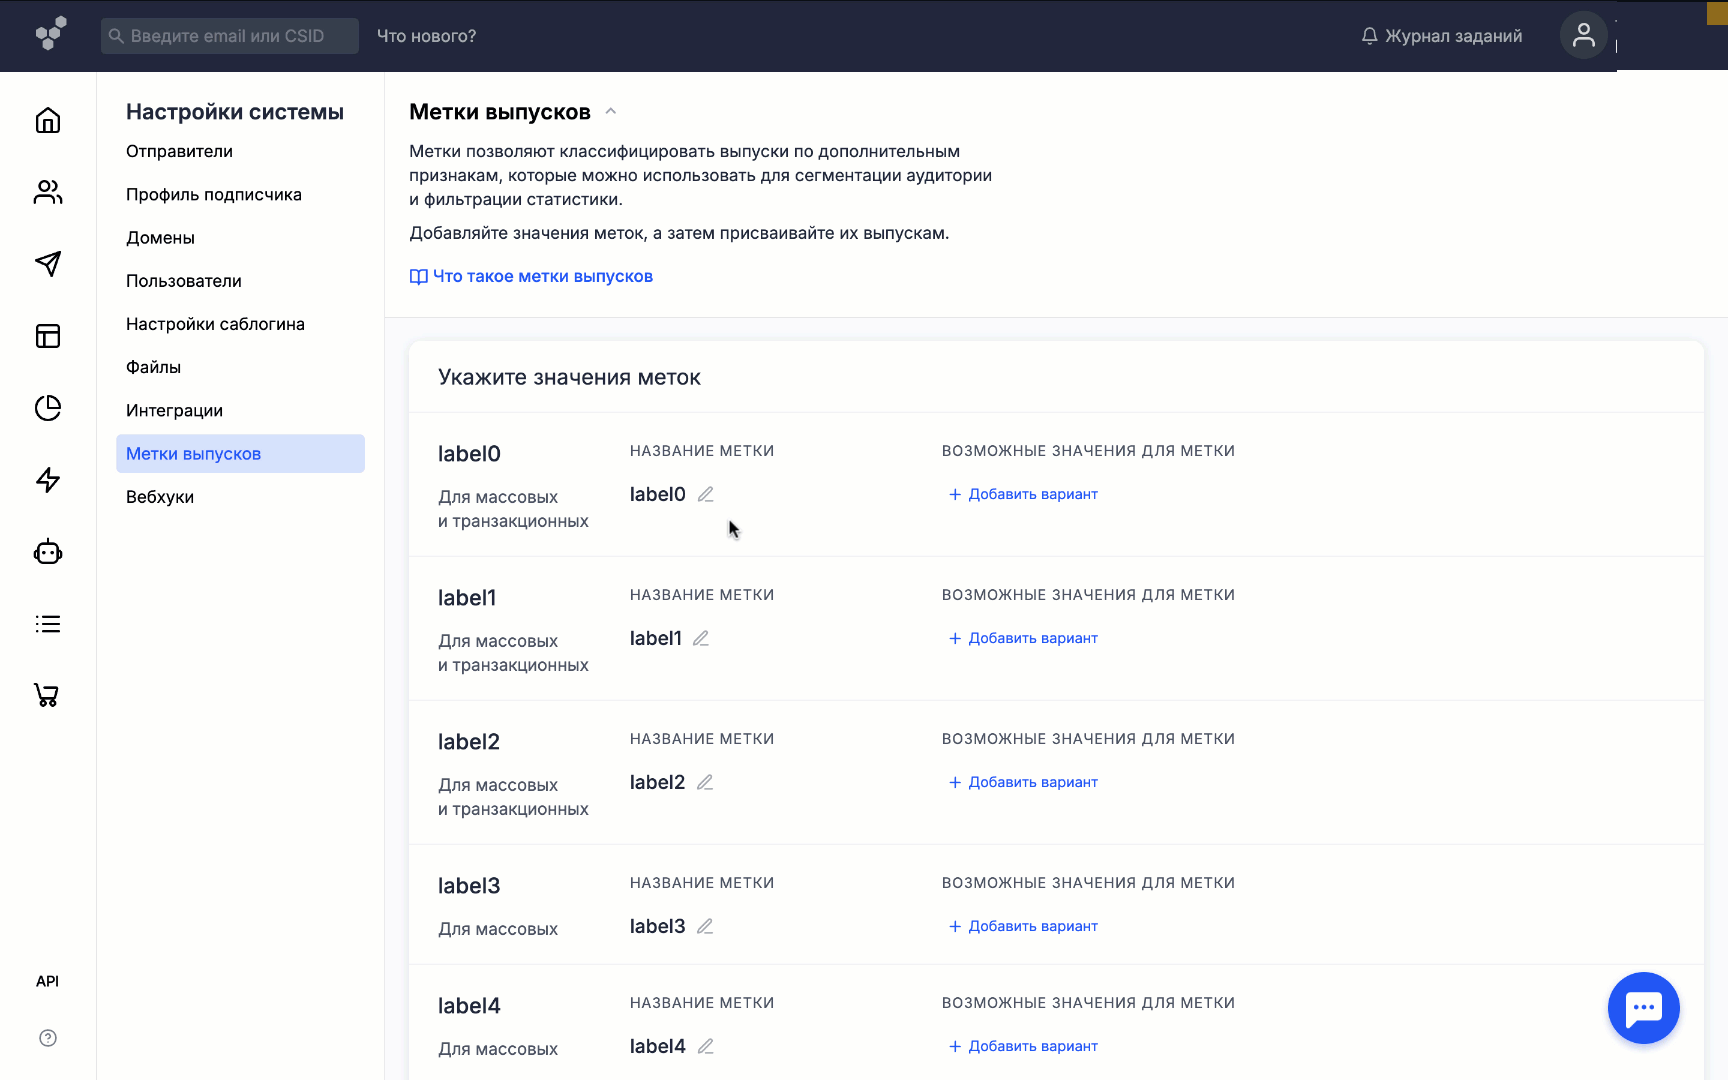1728x1080 pixels.
Task: Focus the email or CSID search field
Action: coord(230,36)
